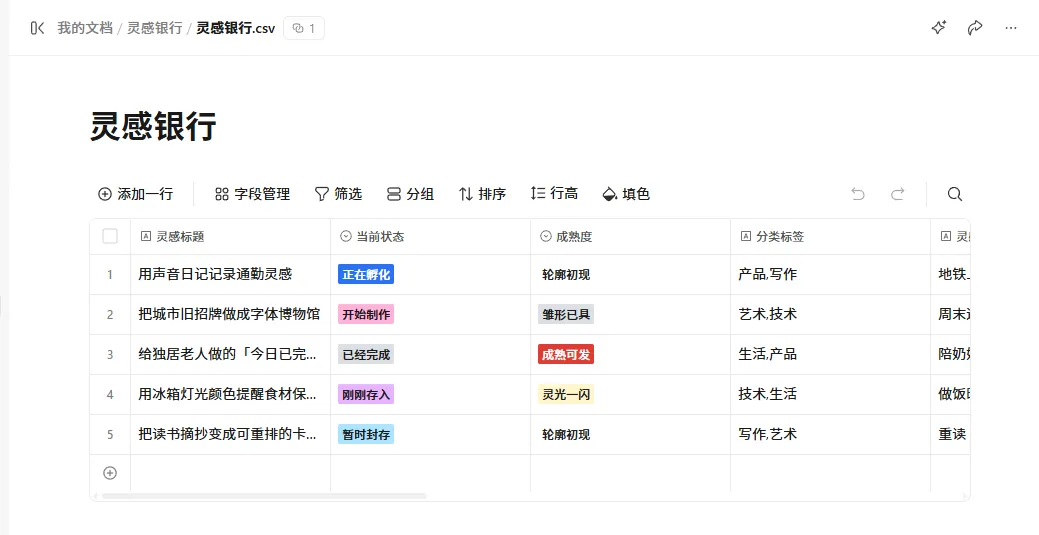The height and width of the screenshot is (535, 1039).
Task: Click the undo arrow icon
Action: [x=858, y=194]
